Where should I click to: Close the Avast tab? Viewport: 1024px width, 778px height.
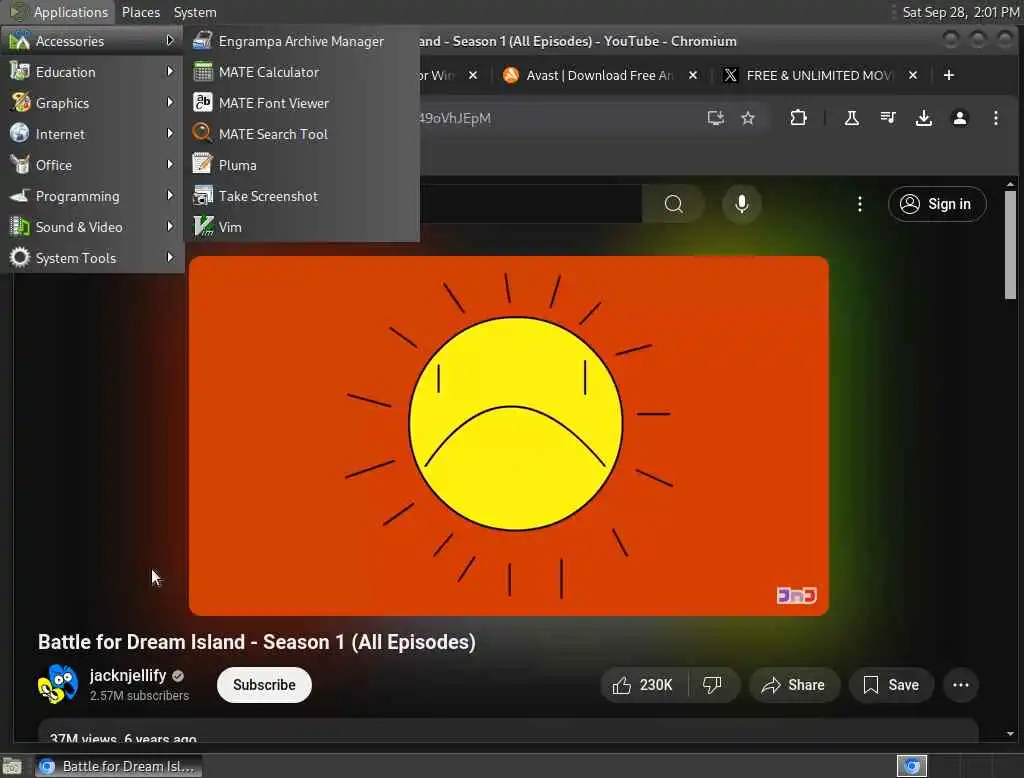pos(693,75)
